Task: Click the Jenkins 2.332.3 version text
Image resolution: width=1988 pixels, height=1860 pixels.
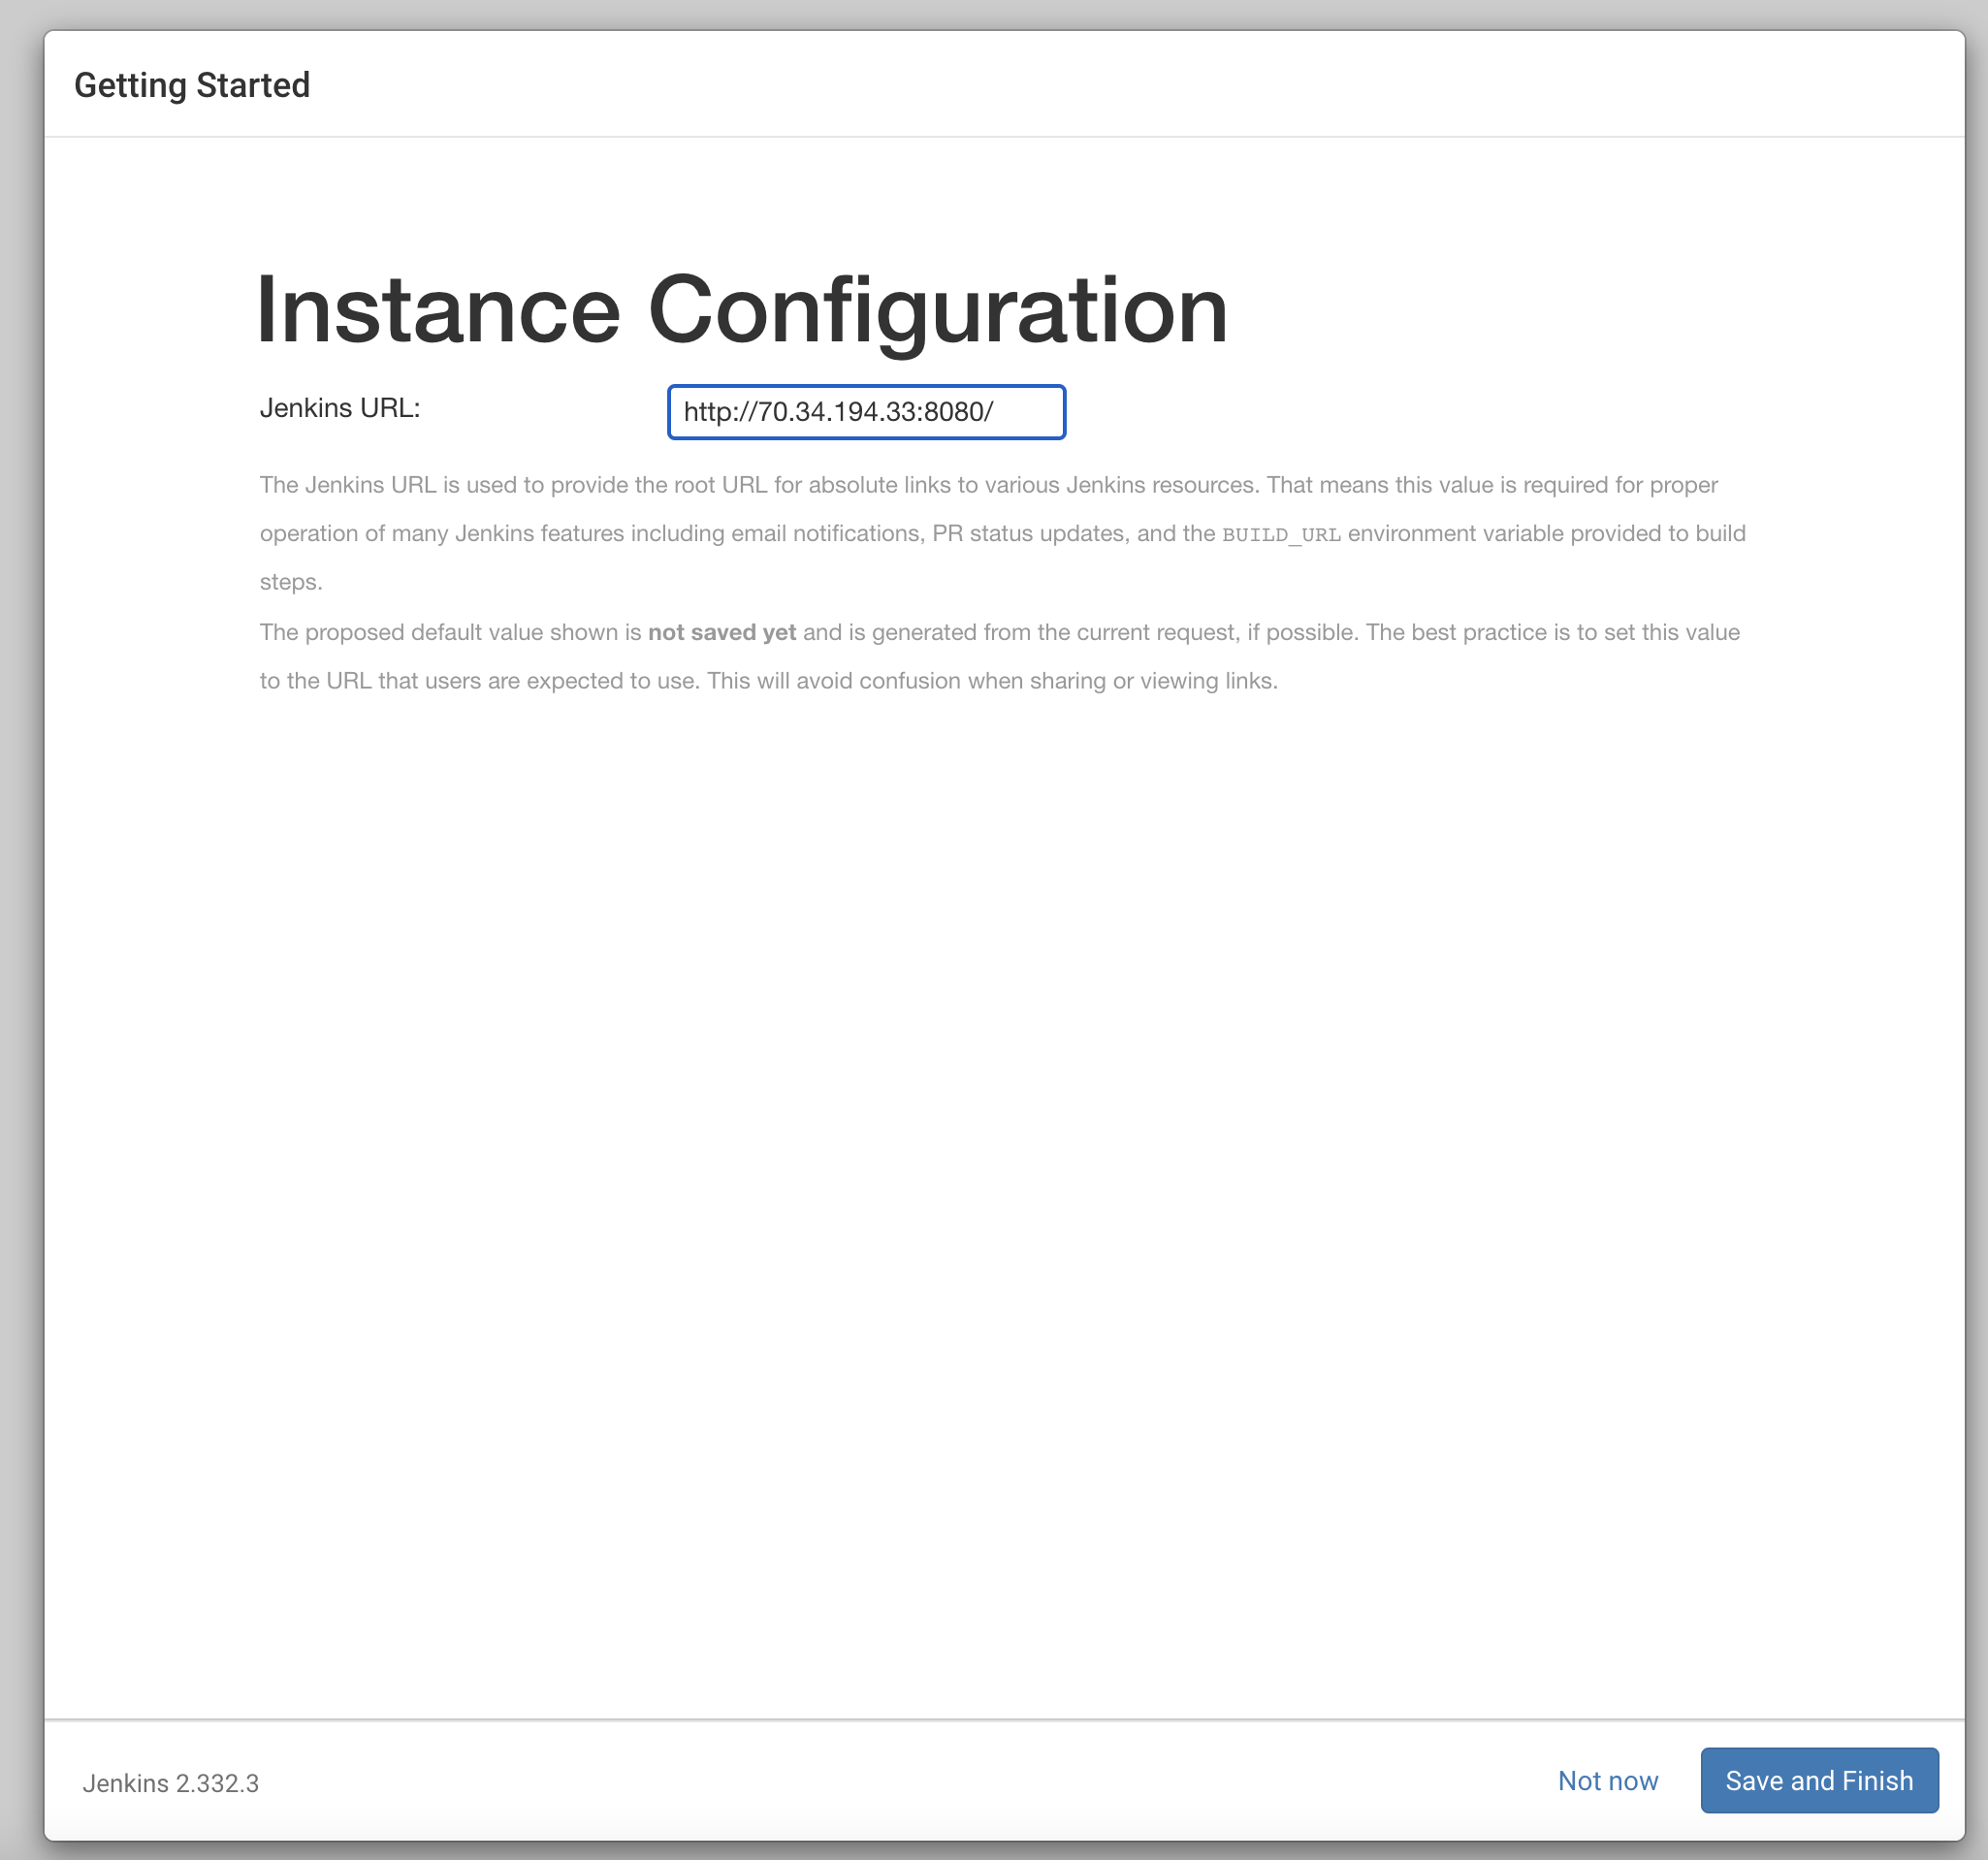Action: click(x=171, y=1784)
